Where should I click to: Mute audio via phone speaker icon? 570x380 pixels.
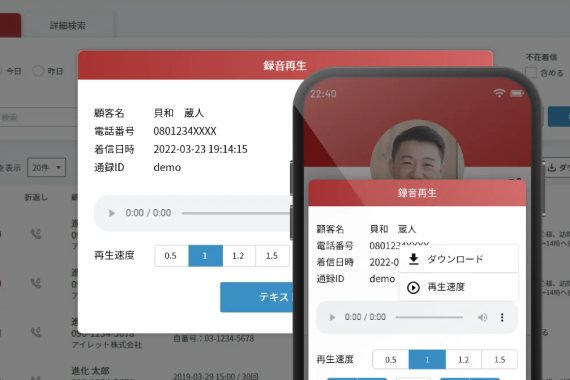click(482, 317)
